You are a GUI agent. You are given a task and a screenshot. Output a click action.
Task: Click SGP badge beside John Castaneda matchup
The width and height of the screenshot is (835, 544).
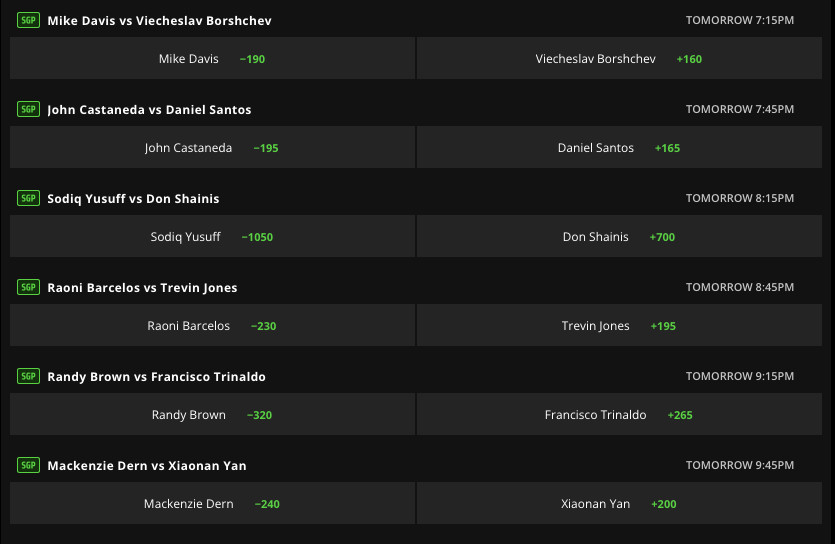[x=28, y=109]
